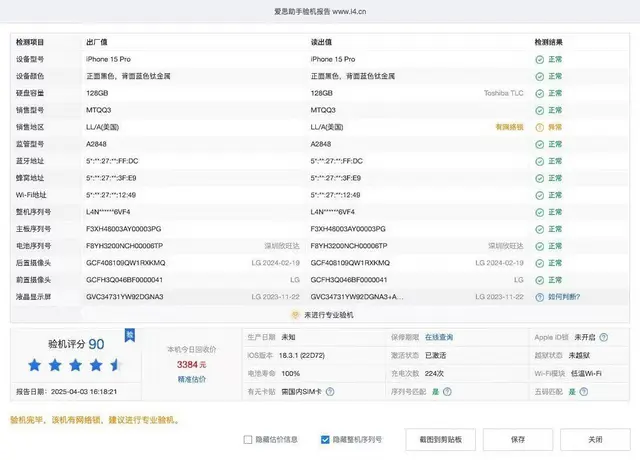Open the 如何判断? link for the display
The height and width of the screenshot is (460, 640).
tap(564, 297)
